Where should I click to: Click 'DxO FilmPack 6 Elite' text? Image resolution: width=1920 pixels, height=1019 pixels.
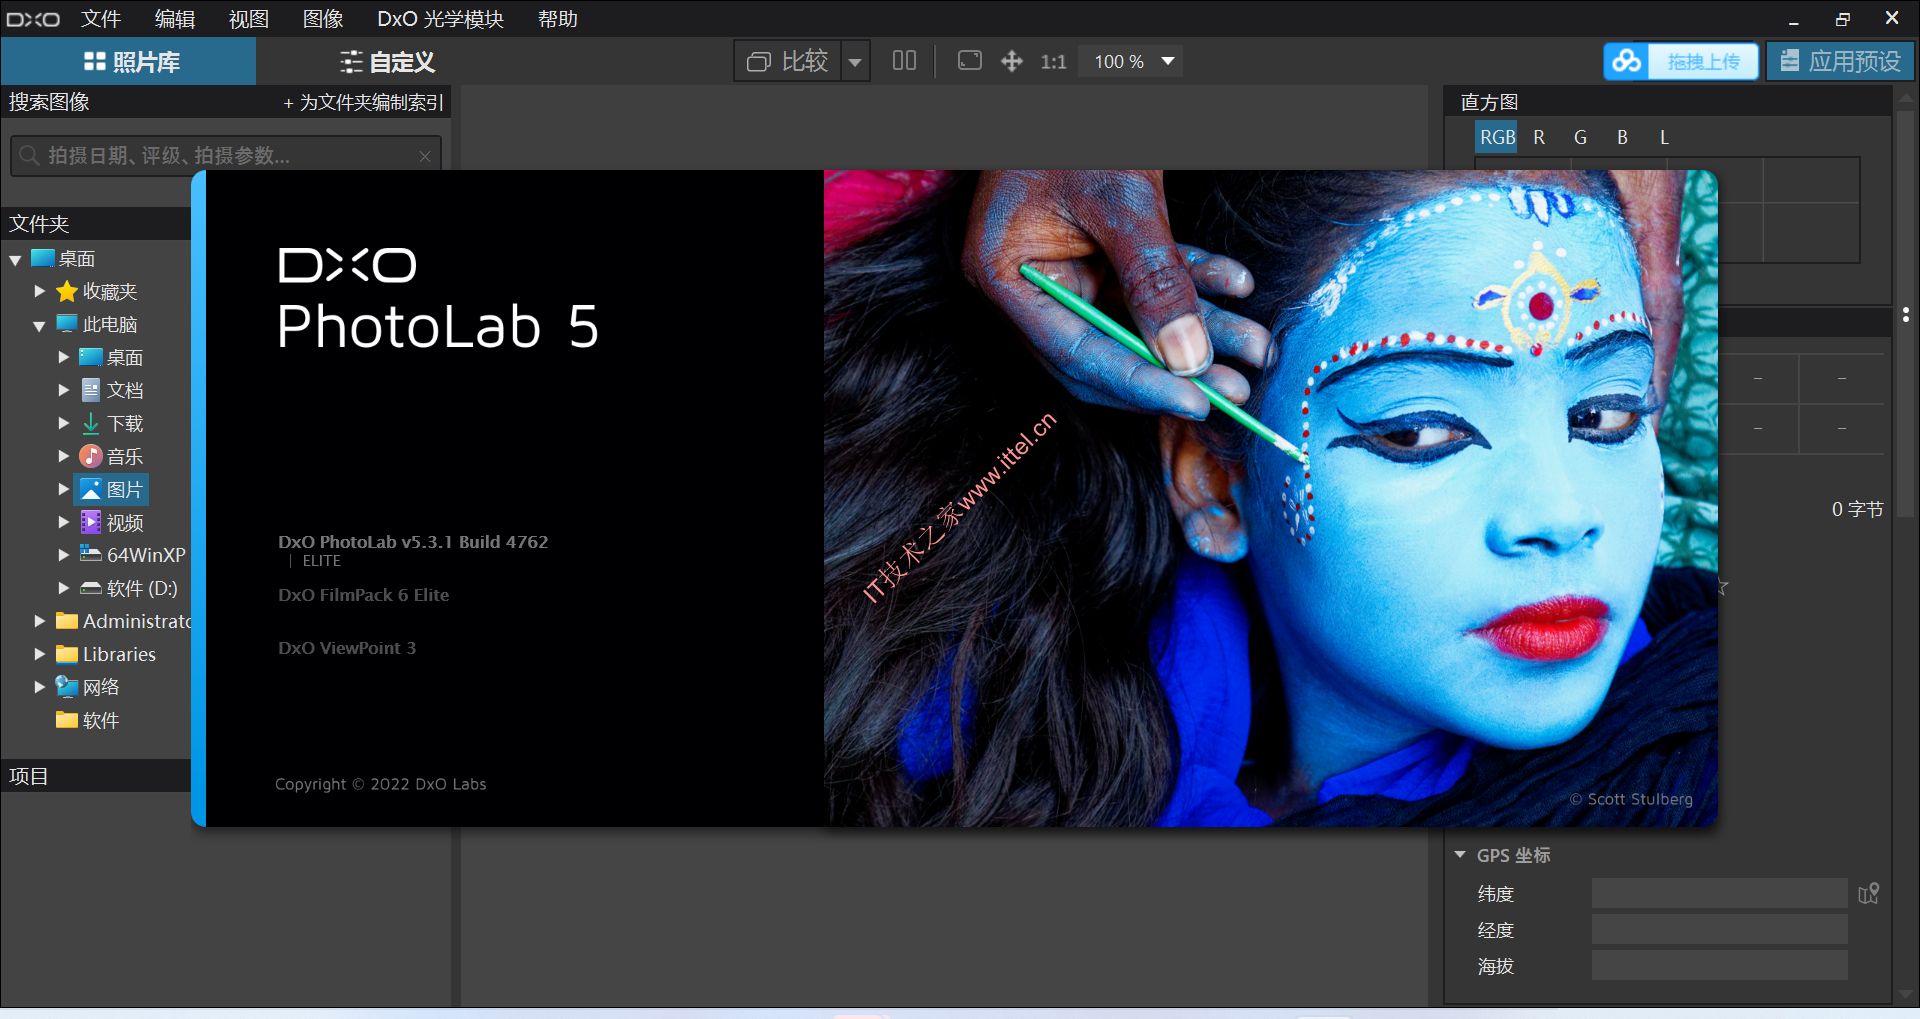pyautogui.click(x=364, y=595)
